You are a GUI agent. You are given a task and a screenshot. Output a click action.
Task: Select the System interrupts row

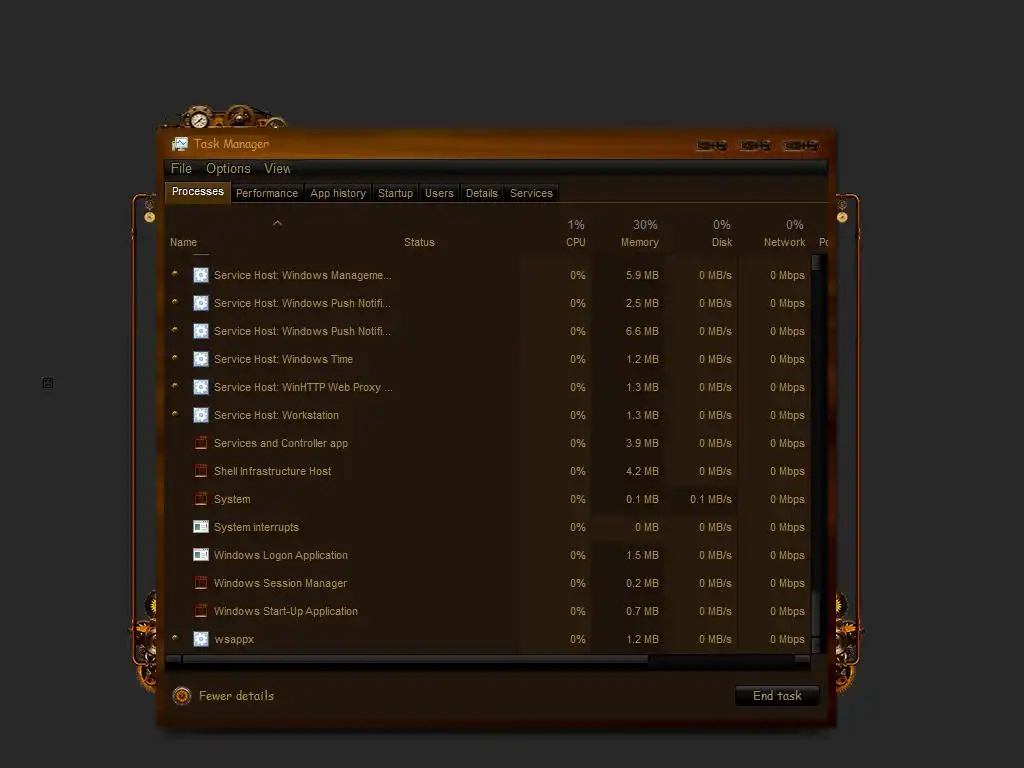point(488,527)
